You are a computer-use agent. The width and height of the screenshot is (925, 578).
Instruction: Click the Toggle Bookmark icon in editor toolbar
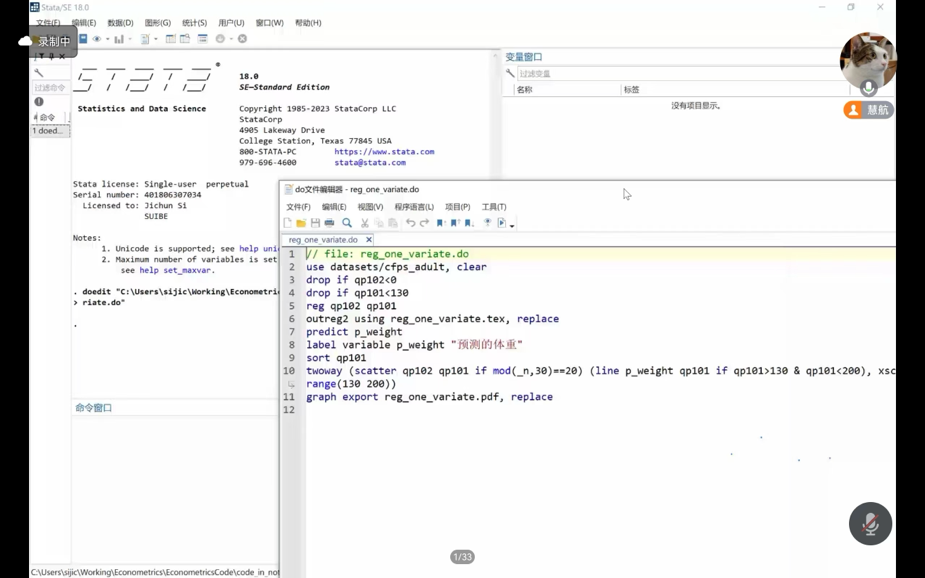tap(440, 223)
